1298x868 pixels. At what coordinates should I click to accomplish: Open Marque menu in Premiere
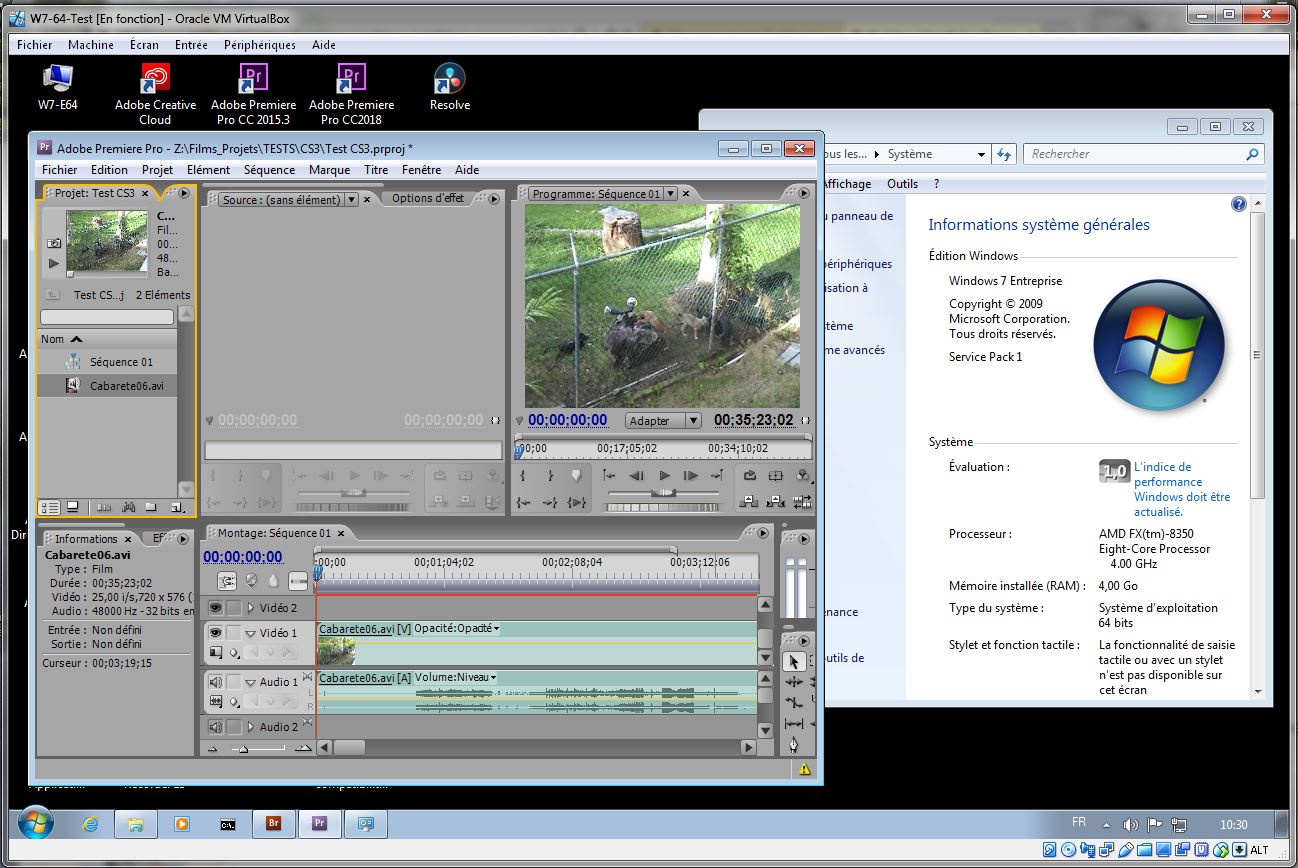(329, 170)
